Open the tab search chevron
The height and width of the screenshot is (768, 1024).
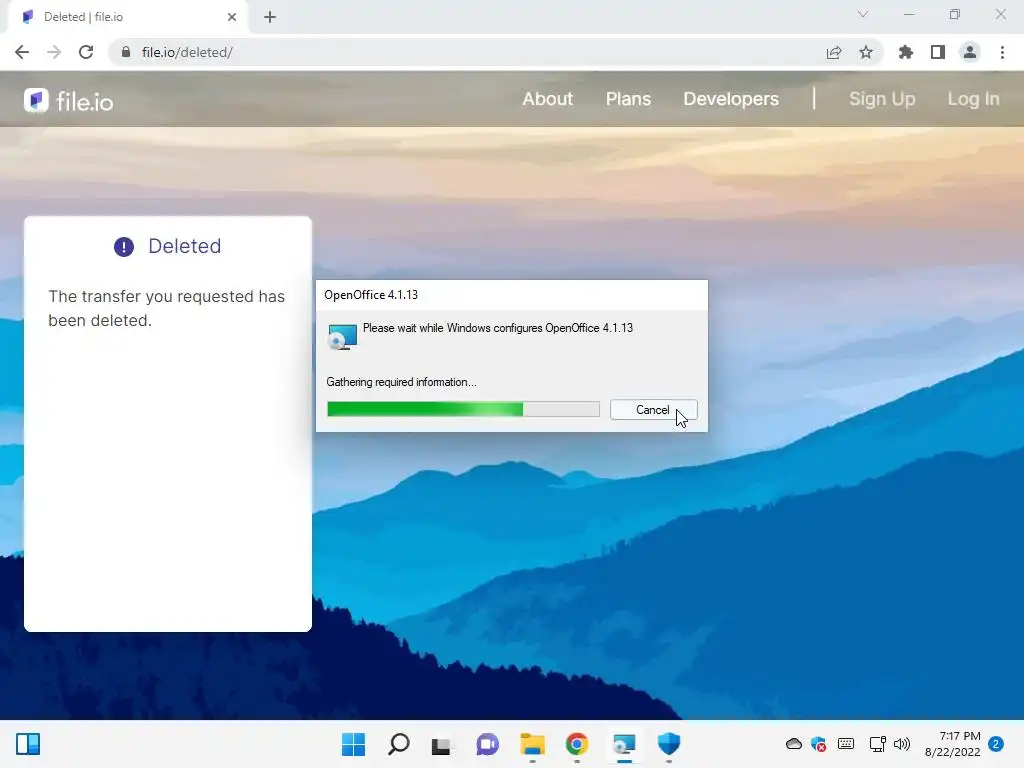pos(863,14)
